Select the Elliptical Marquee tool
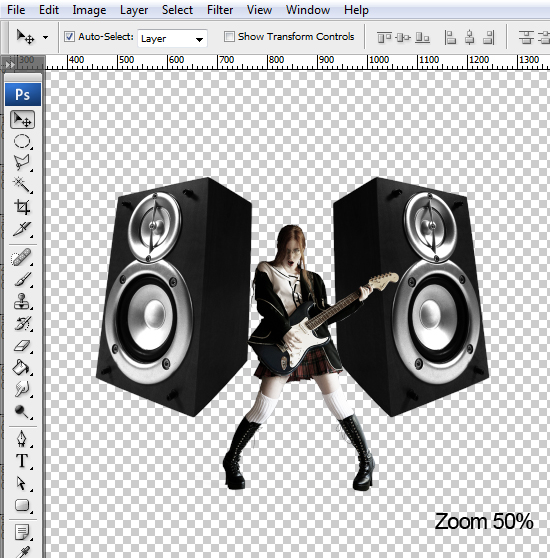550x558 pixels. tap(22, 141)
